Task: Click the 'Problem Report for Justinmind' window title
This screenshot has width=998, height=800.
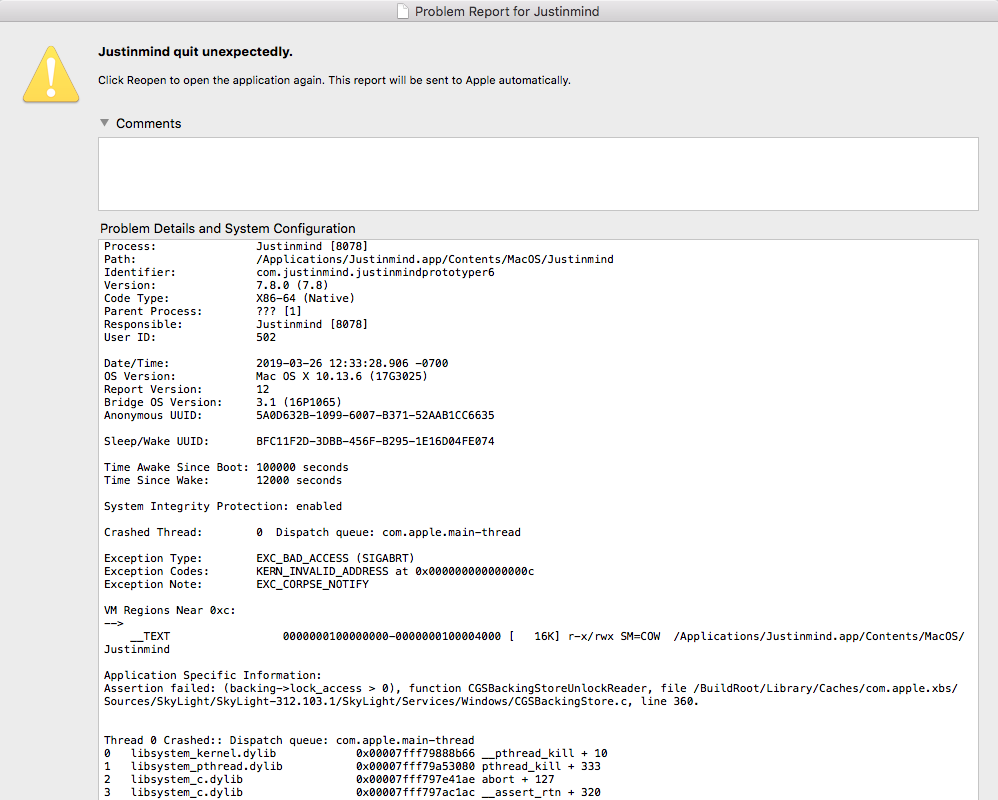Action: [x=507, y=12]
